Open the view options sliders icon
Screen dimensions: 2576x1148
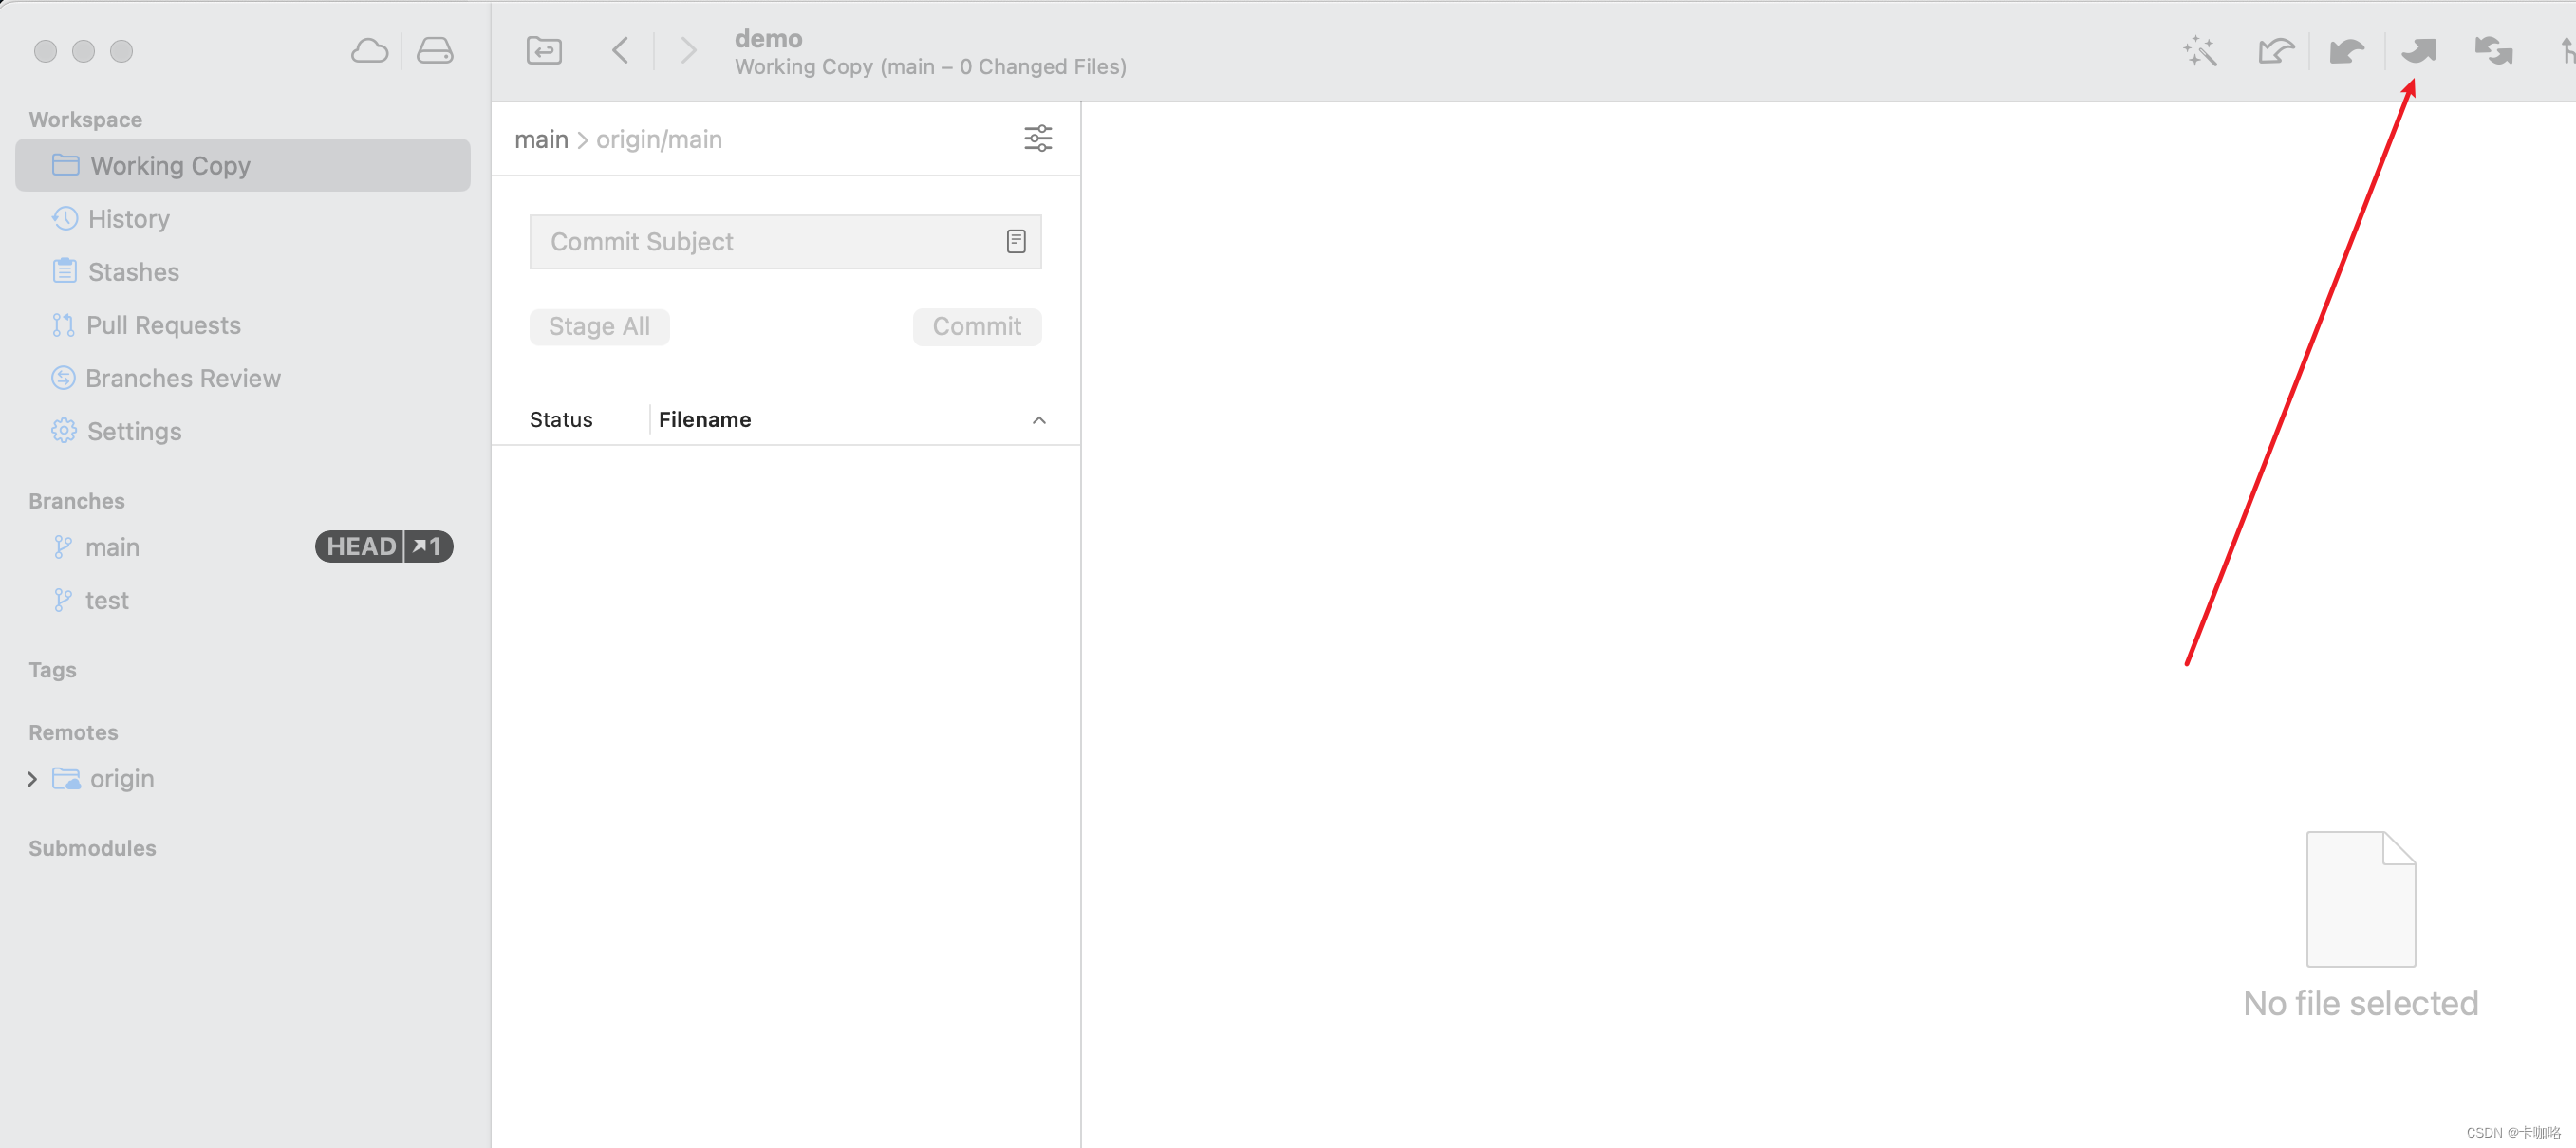tap(1038, 139)
